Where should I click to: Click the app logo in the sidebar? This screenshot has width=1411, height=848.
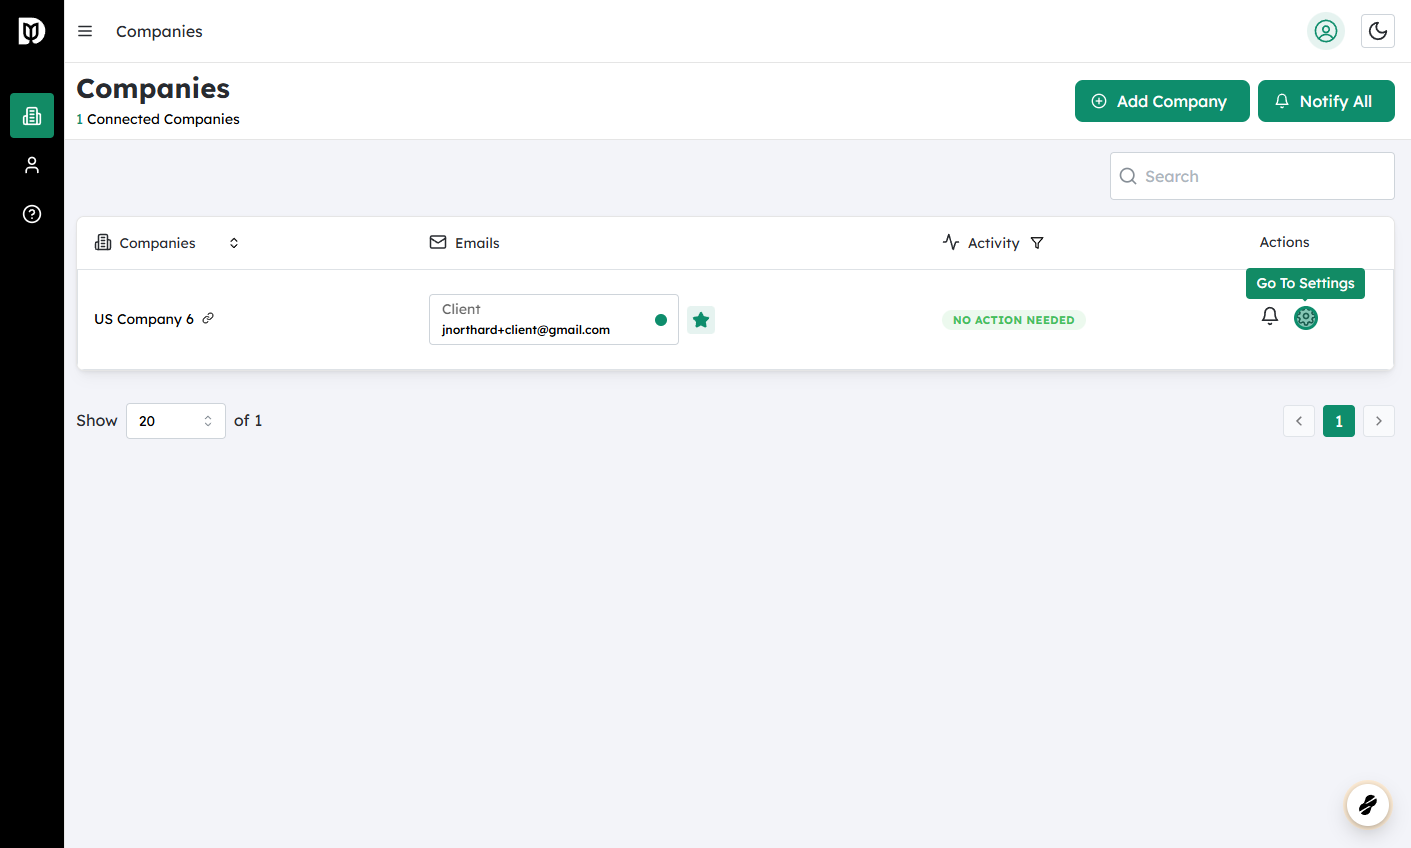32,32
